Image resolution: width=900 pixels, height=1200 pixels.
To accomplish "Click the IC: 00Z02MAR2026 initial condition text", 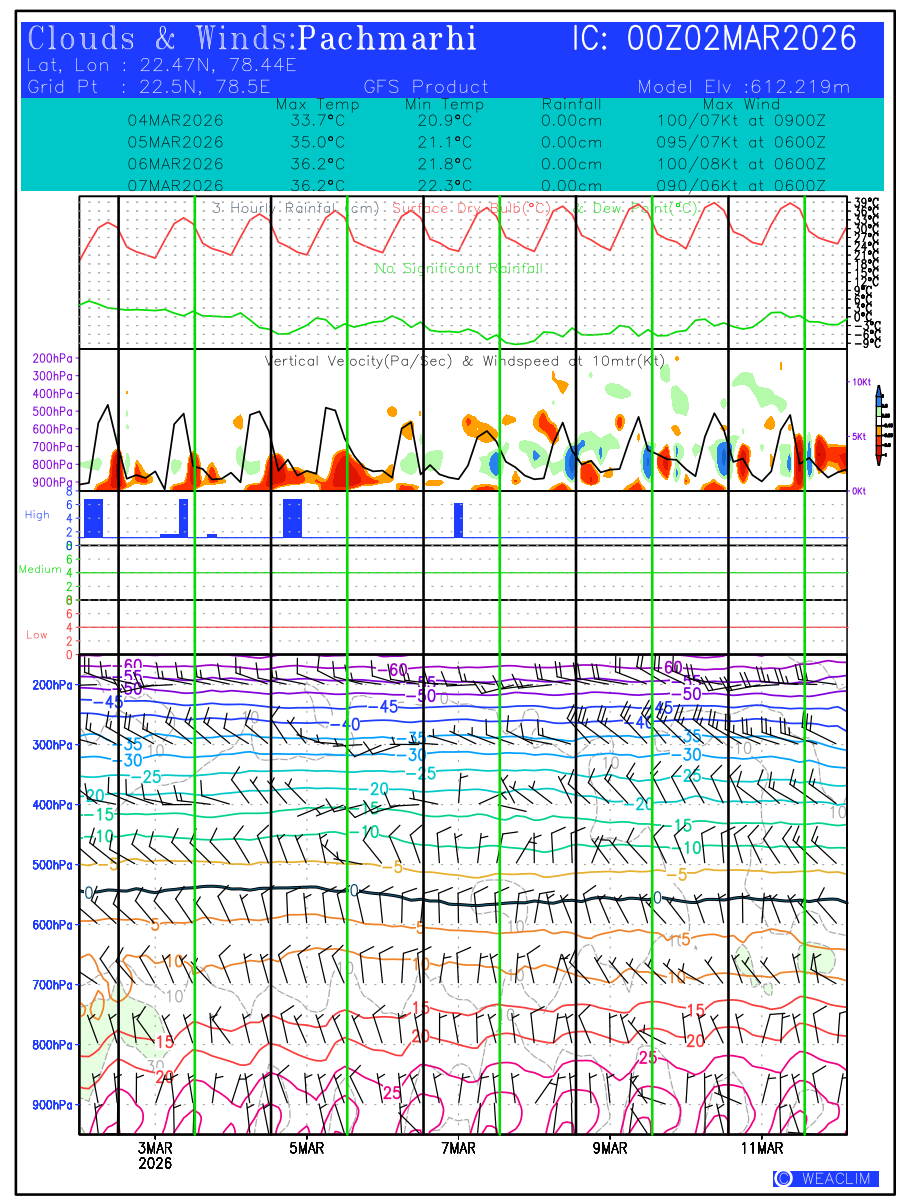I will pos(714,39).
